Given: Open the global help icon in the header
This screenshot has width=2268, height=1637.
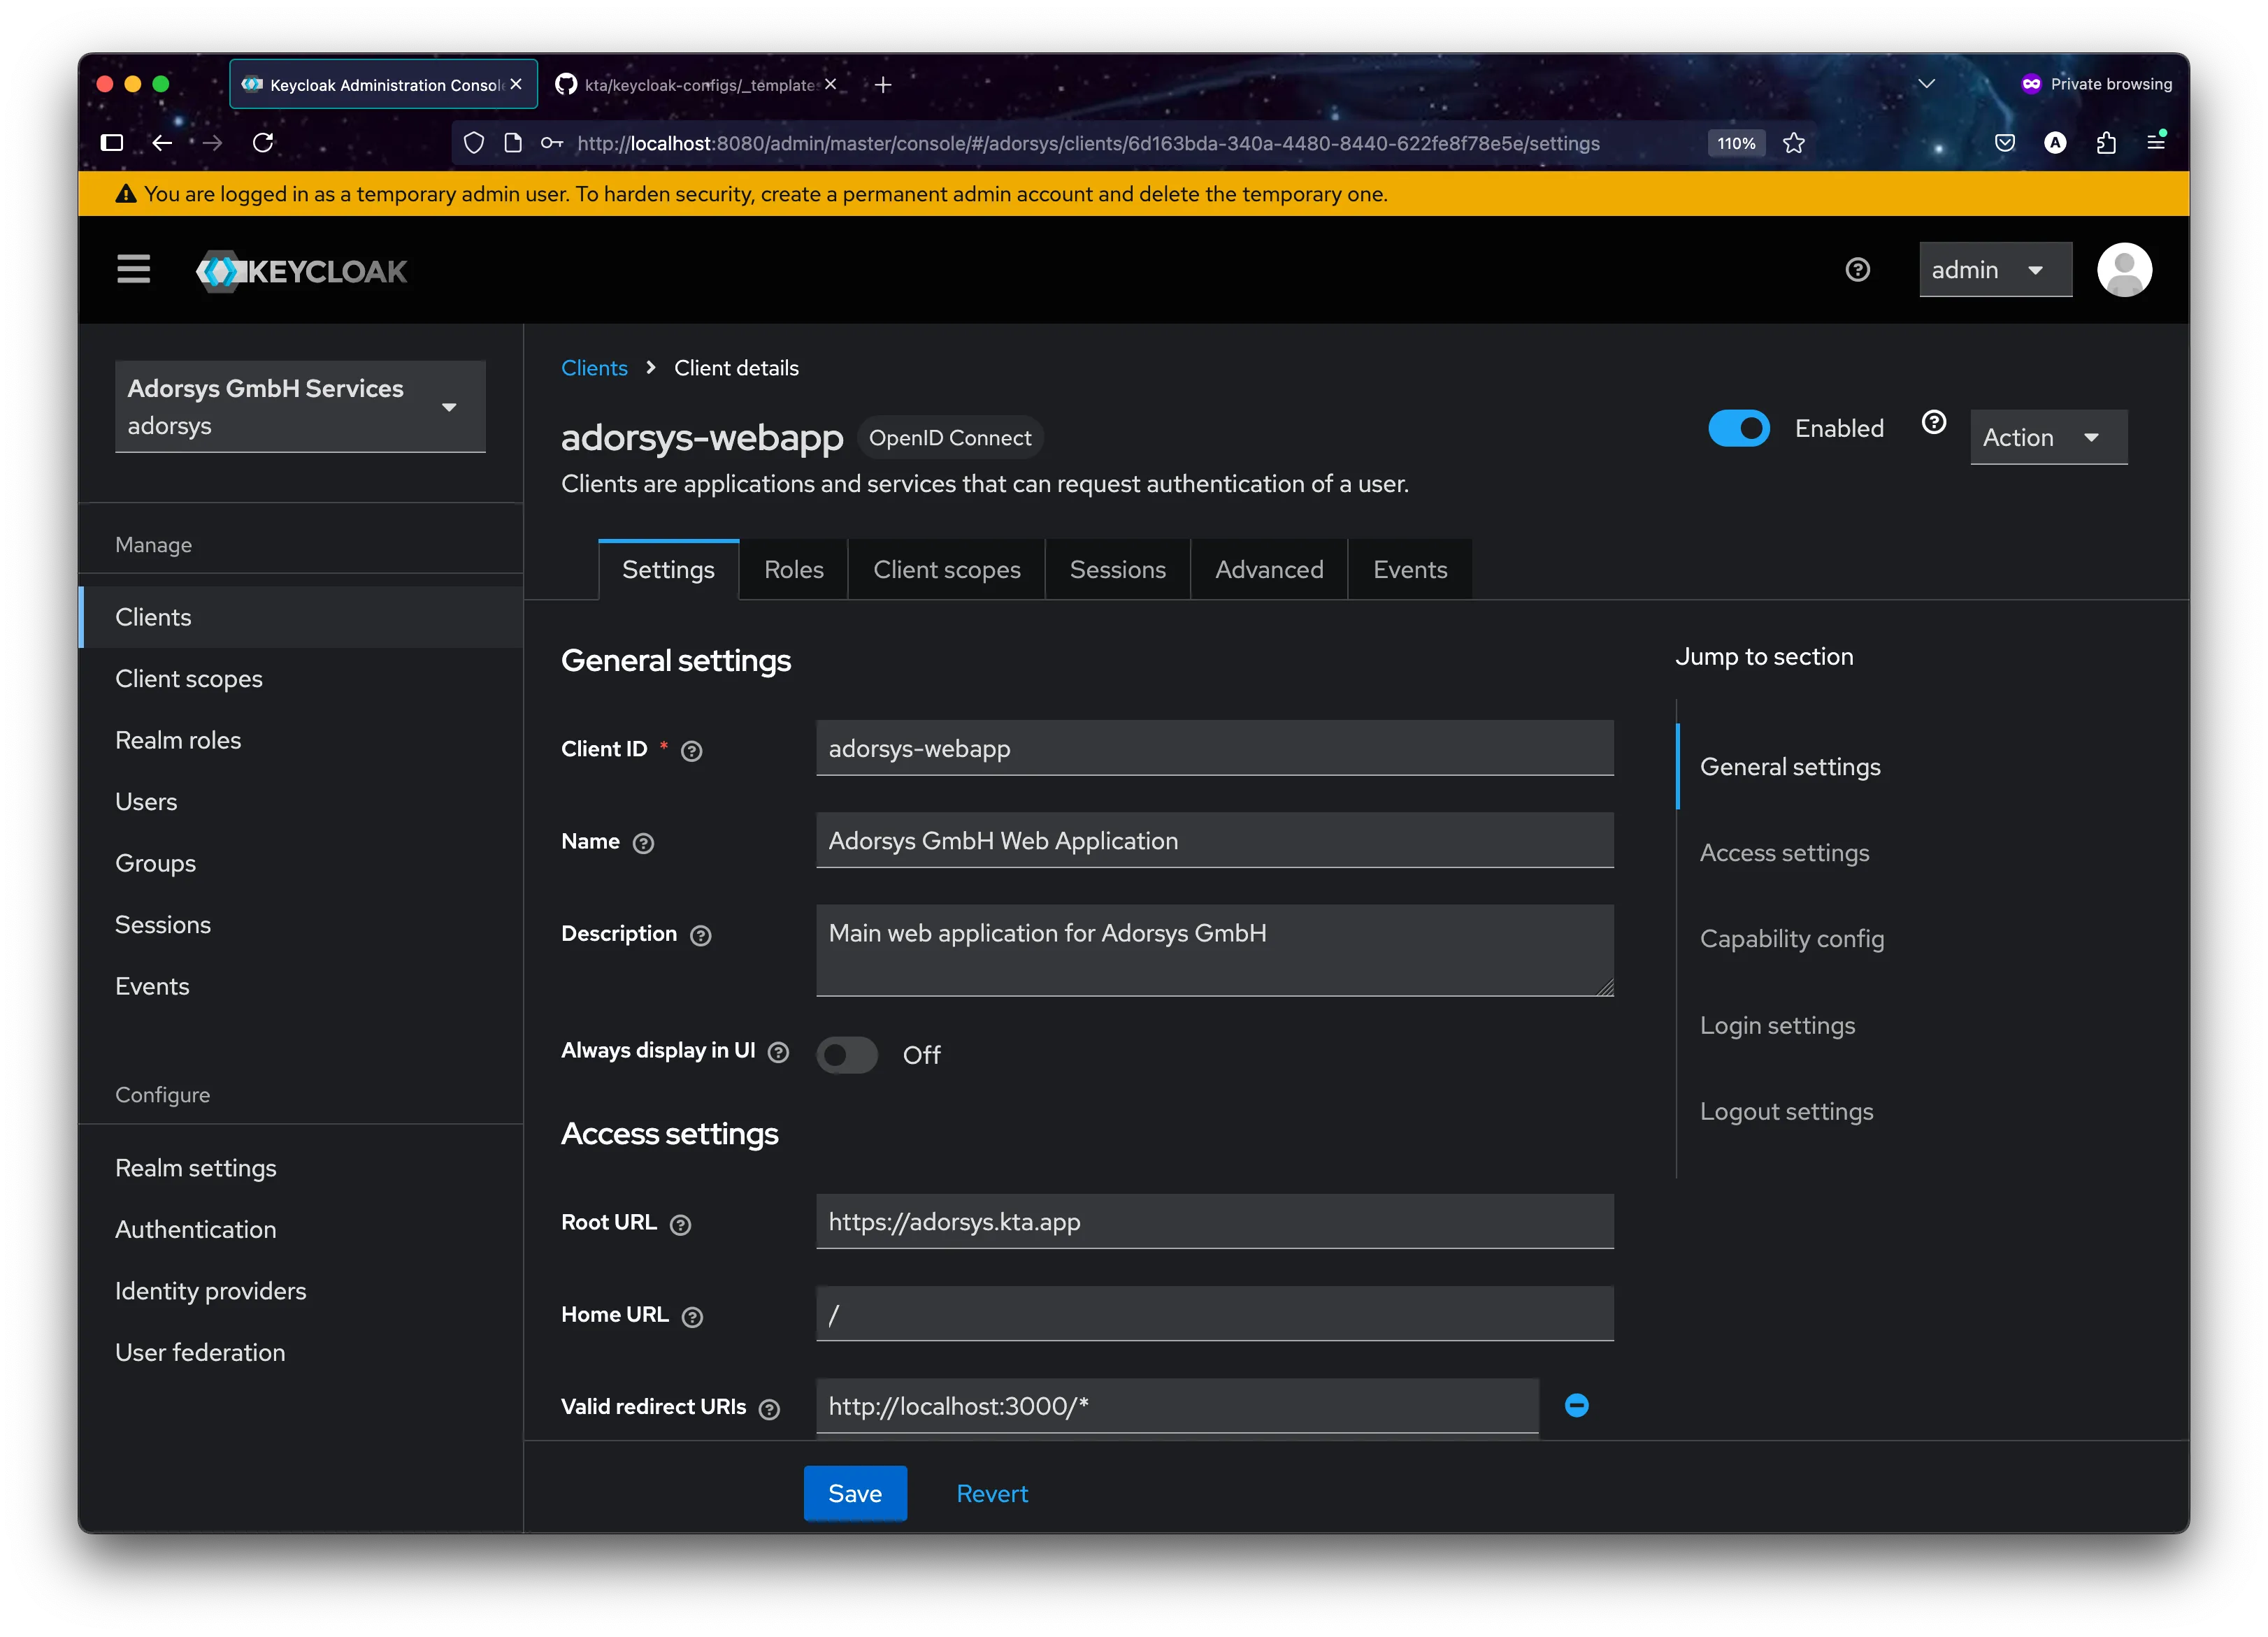Looking at the screenshot, I should (1857, 269).
